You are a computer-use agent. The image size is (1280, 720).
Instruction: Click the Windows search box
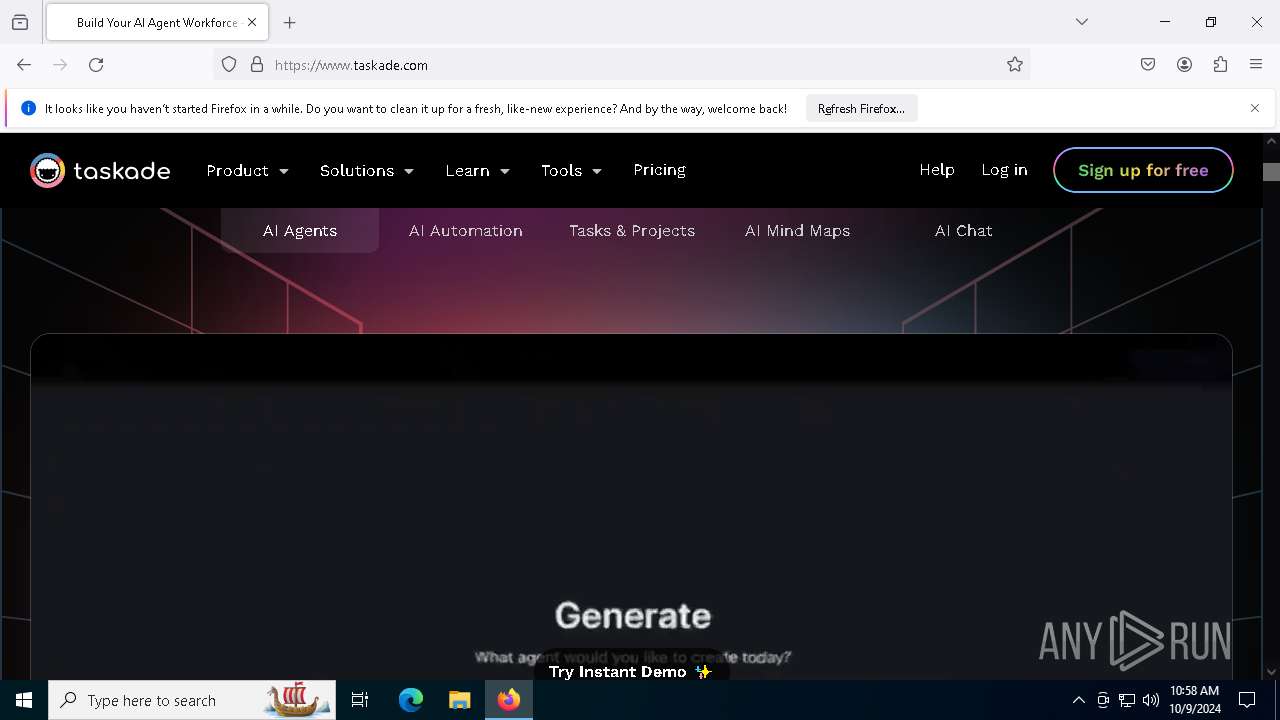pyautogui.click(x=191, y=700)
